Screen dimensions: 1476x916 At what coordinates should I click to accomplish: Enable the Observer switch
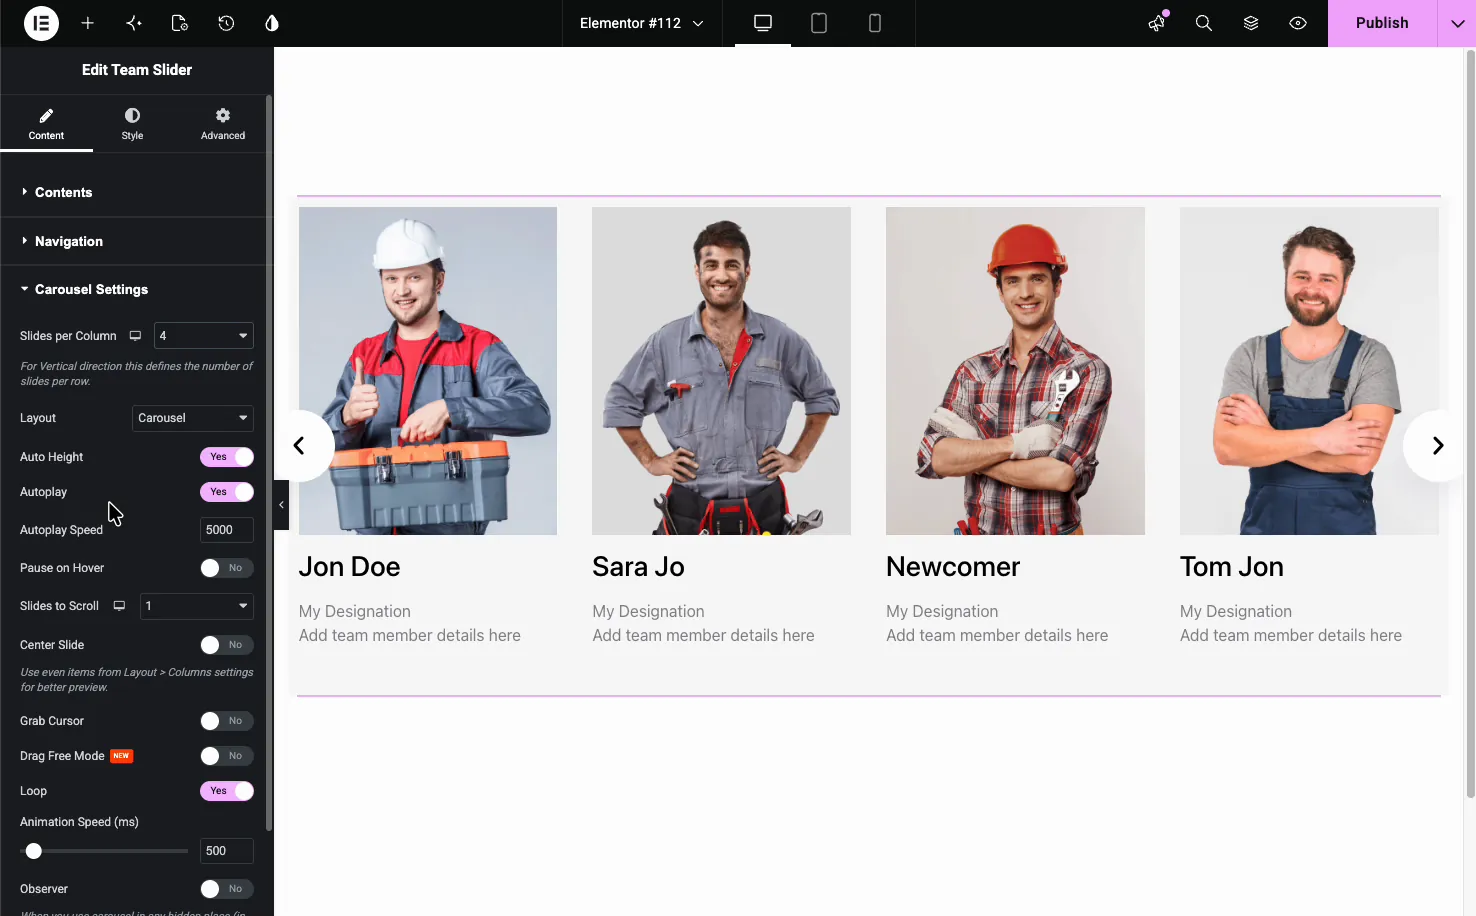tap(227, 889)
